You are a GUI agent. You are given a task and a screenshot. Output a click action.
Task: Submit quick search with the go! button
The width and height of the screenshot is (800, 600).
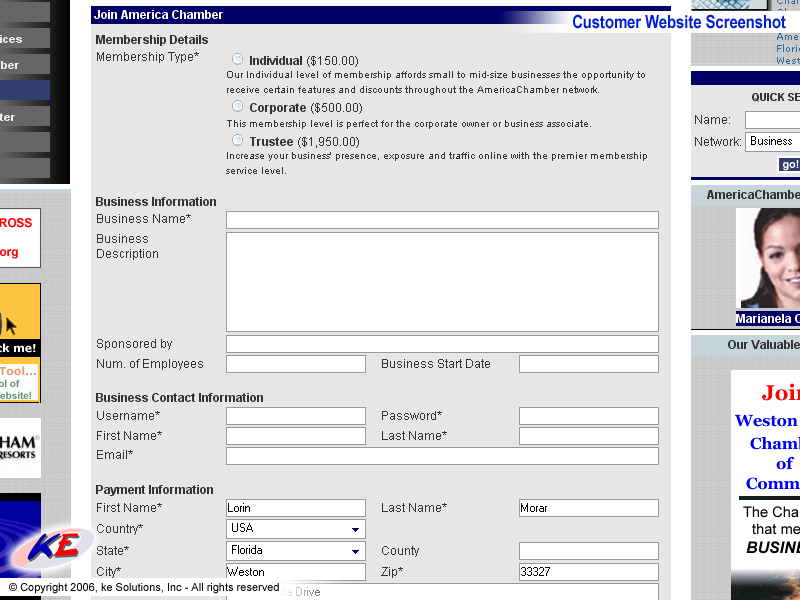pos(789,164)
